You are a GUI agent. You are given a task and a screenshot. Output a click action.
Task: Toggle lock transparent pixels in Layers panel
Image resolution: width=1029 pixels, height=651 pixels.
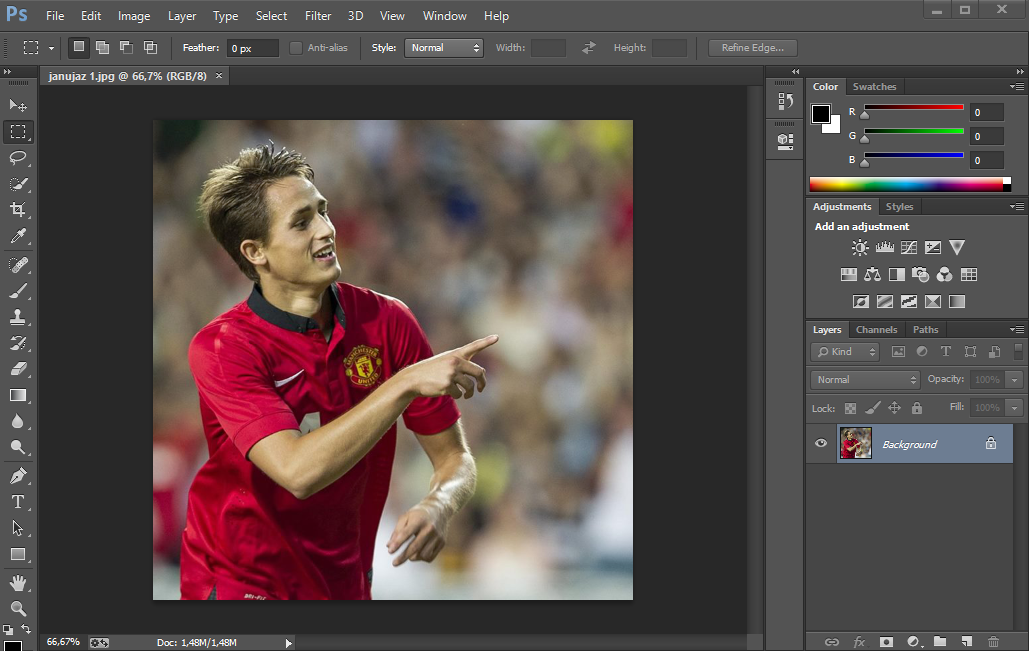click(850, 408)
